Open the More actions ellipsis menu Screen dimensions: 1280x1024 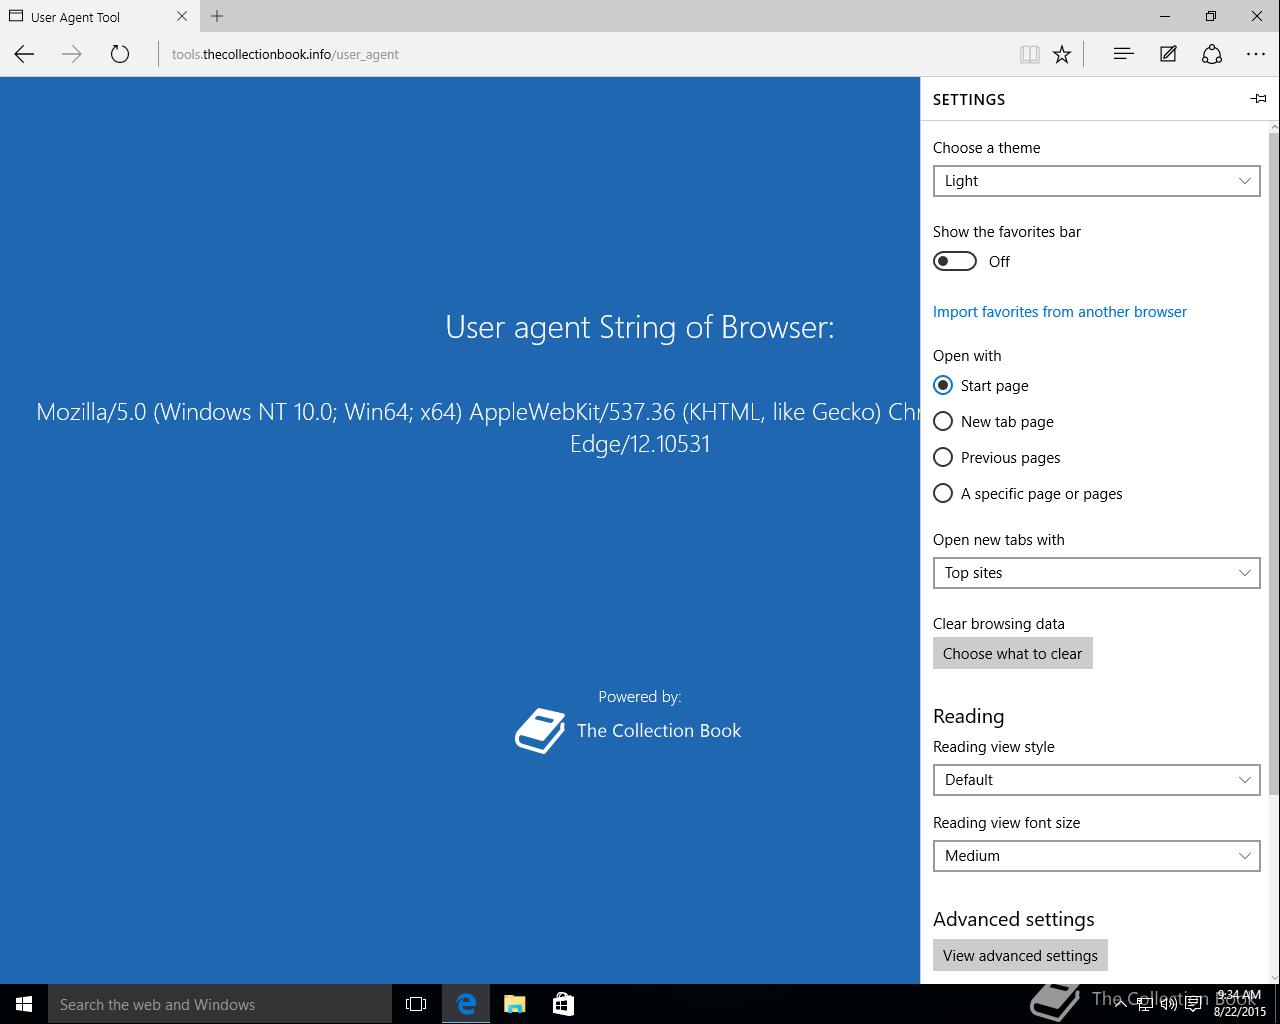[x=1256, y=54]
